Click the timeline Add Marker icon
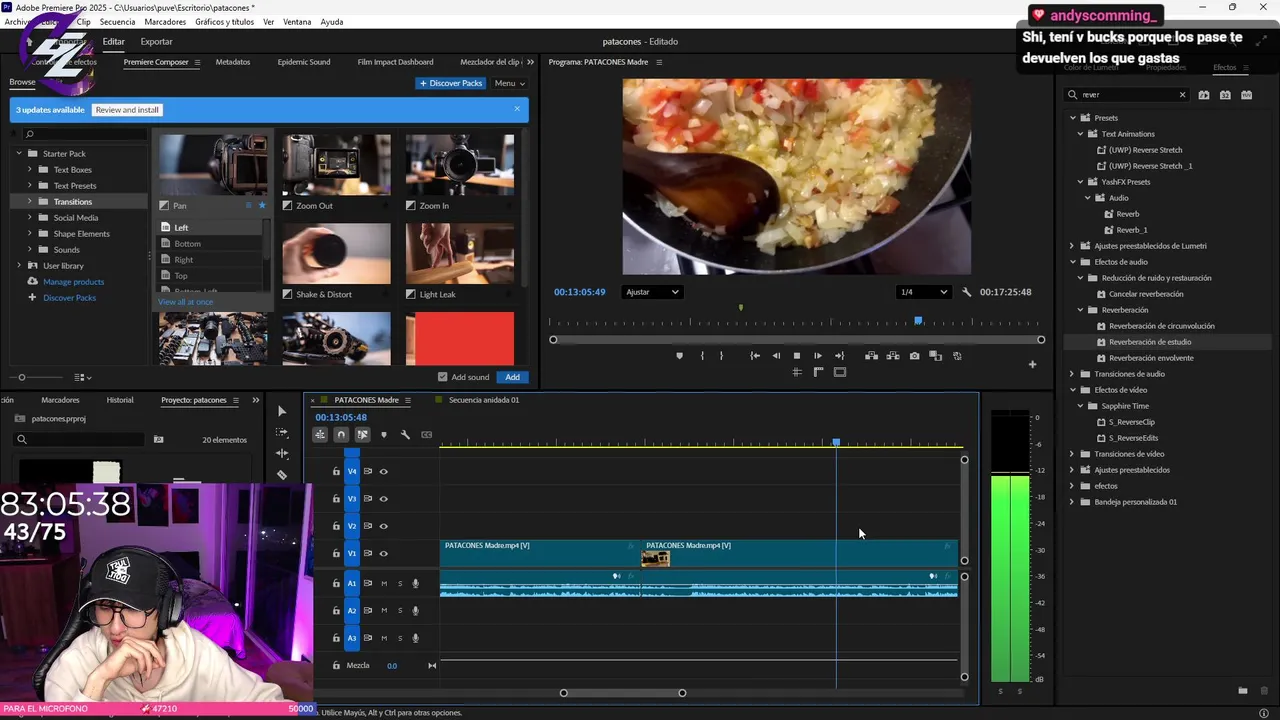1280x720 pixels. (x=384, y=435)
